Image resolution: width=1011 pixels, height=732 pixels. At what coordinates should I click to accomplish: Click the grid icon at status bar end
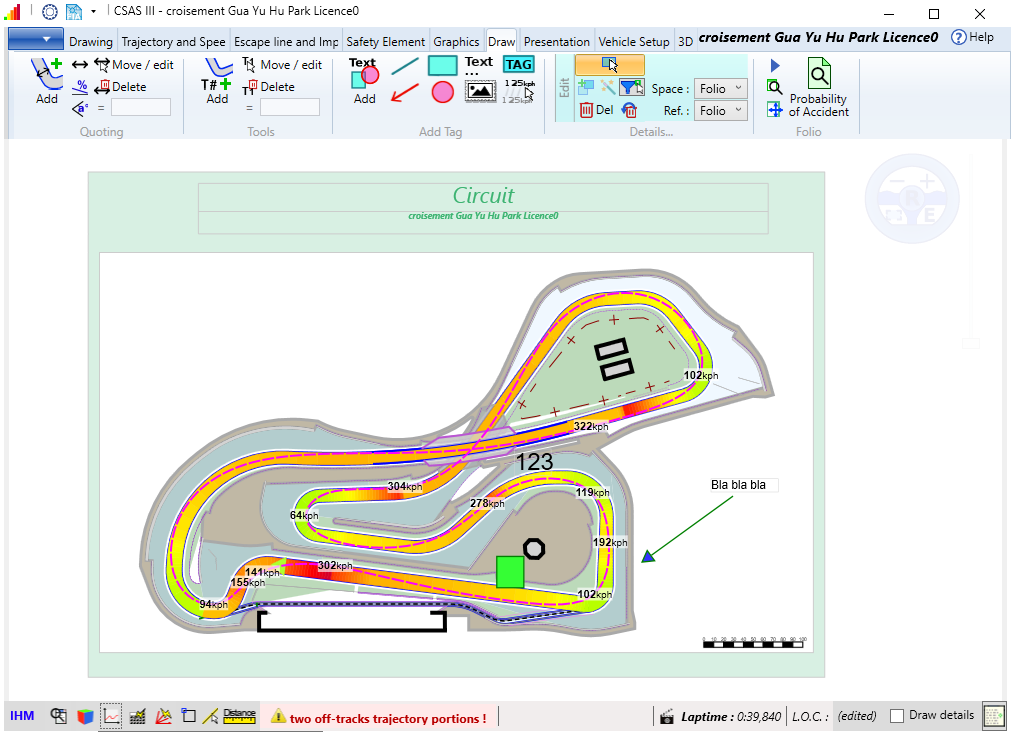point(994,716)
